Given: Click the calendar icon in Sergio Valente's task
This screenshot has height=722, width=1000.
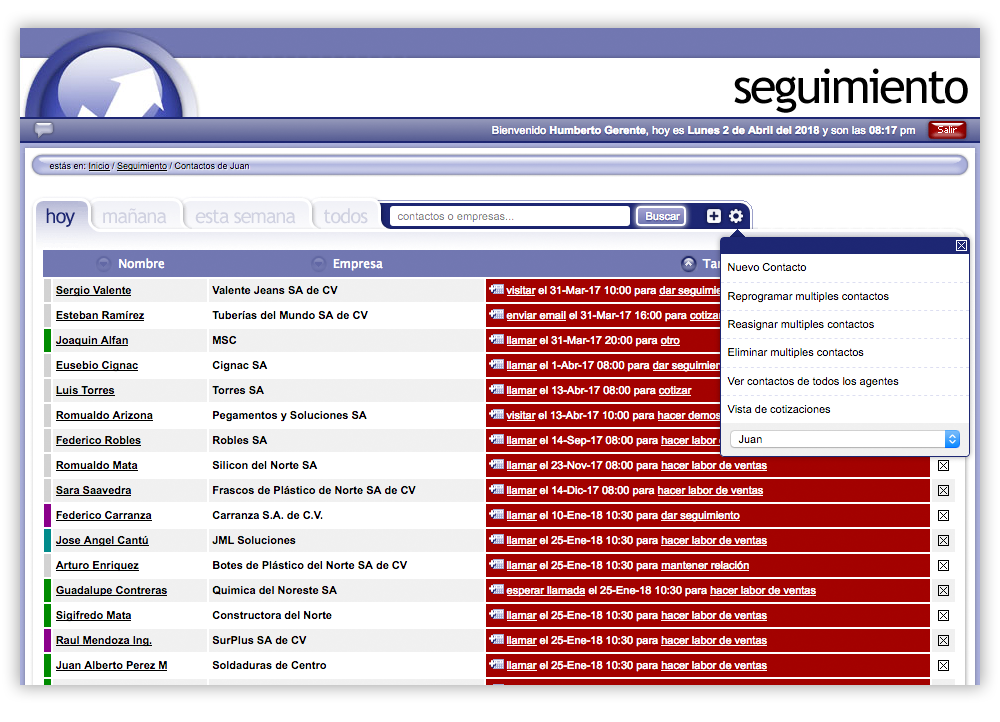Looking at the screenshot, I should [496, 290].
